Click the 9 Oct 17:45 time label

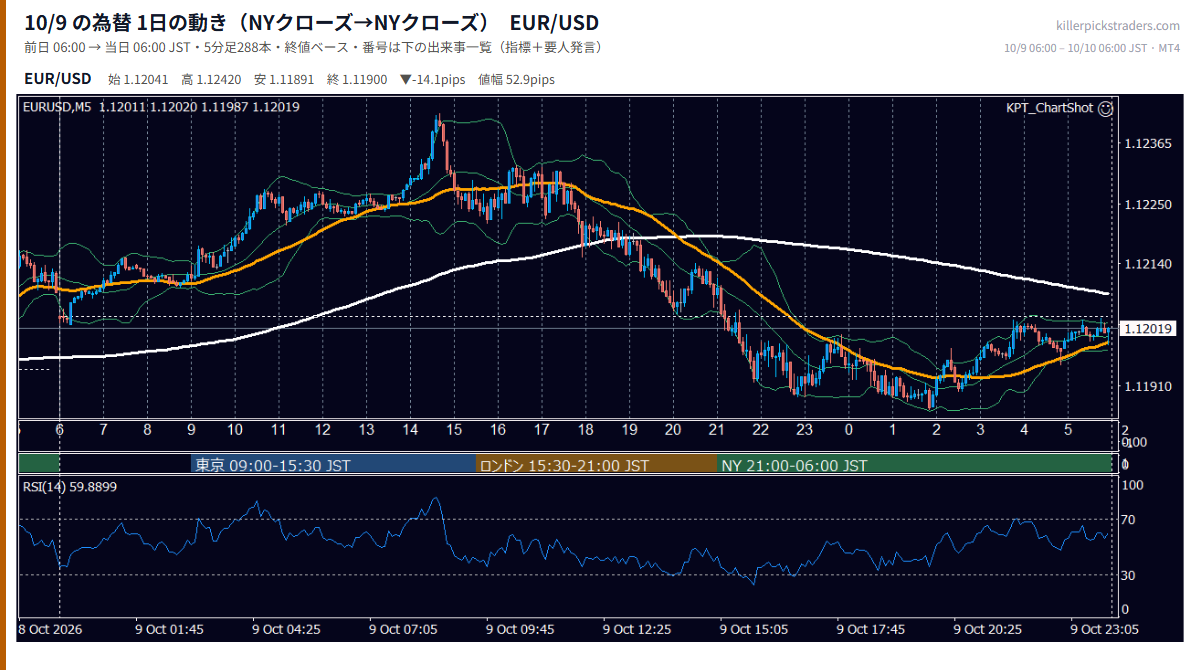pos(871,630)
